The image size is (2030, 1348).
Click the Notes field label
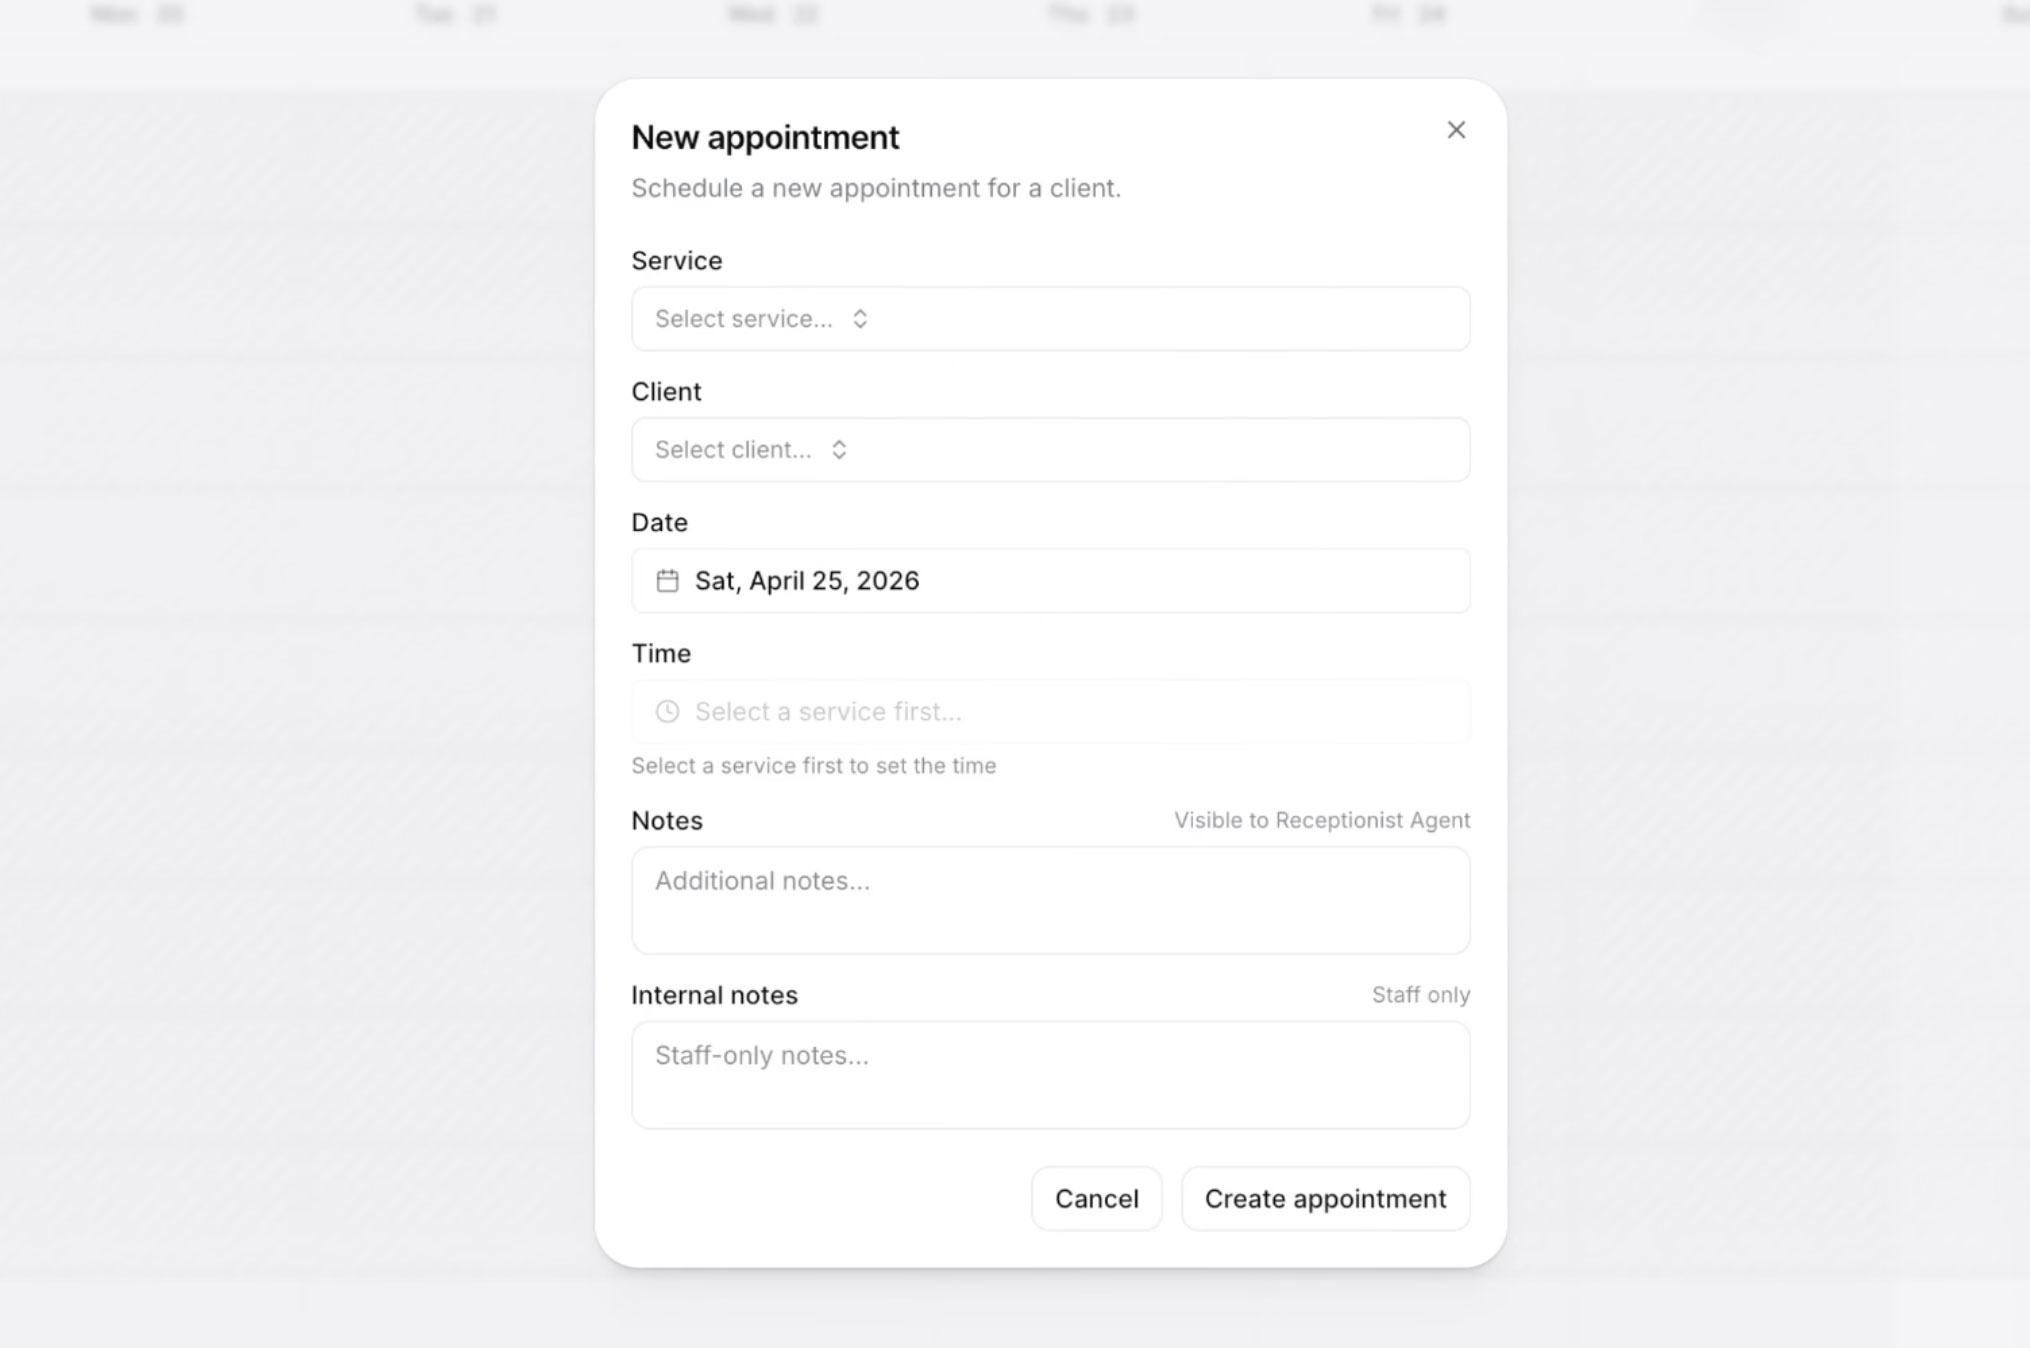(x=667, y=820)
